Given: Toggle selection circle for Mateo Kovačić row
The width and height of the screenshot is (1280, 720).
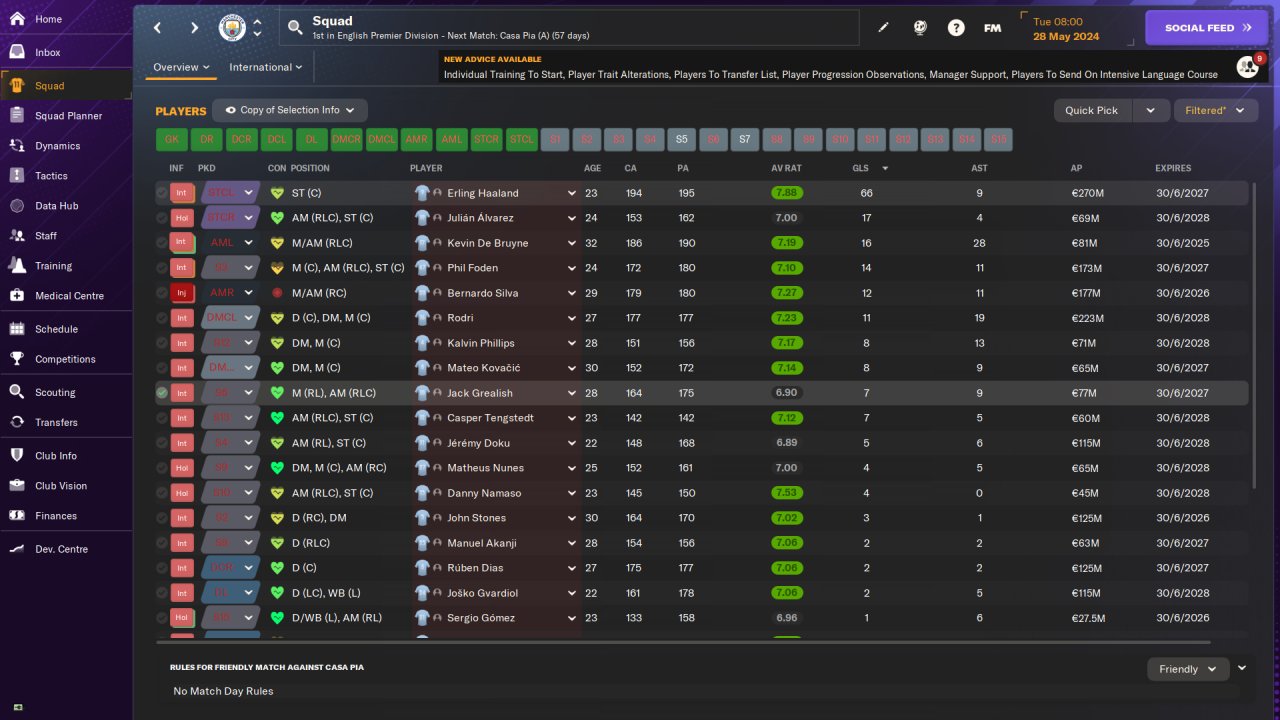Looking at the screenshot, I should 162,368.
